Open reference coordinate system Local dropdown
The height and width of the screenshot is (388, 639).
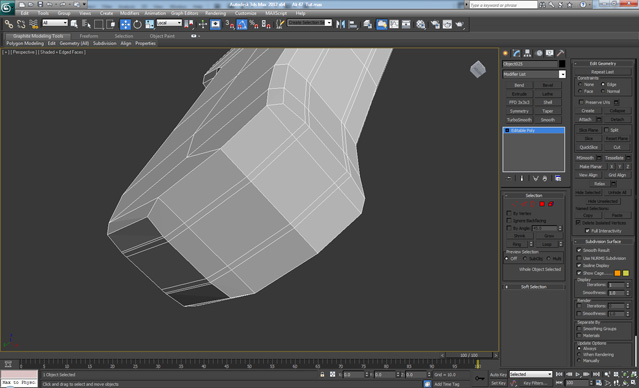tap(169, 23)
